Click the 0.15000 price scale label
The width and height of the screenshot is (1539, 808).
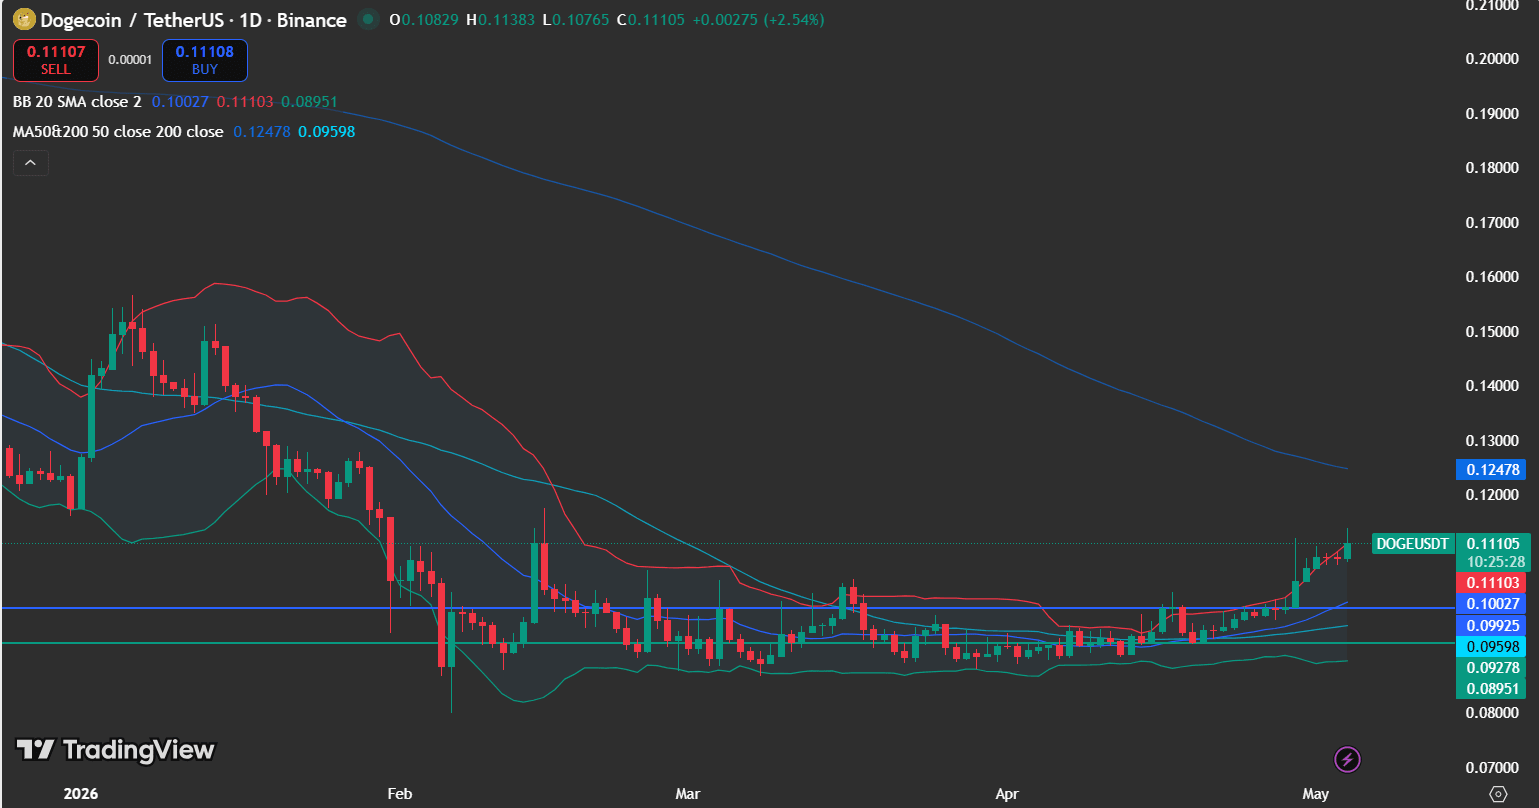[1493, 331]
